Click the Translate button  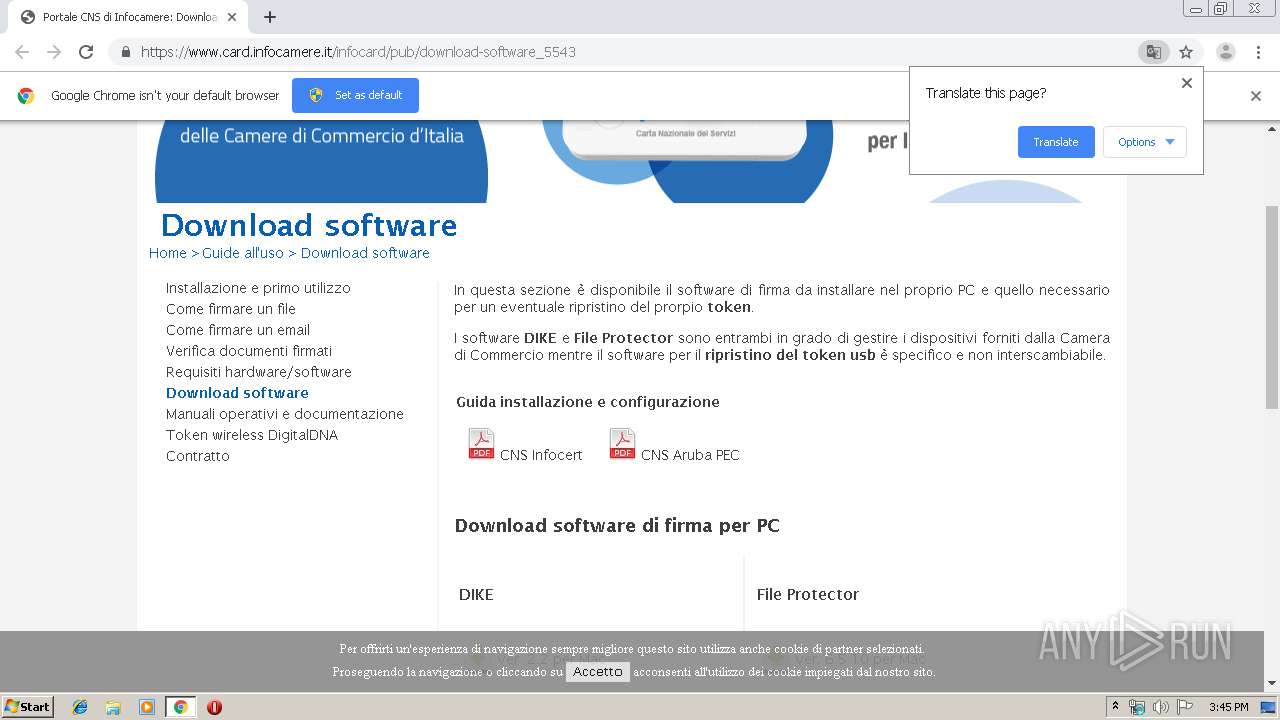click(x=1056, y=142)
